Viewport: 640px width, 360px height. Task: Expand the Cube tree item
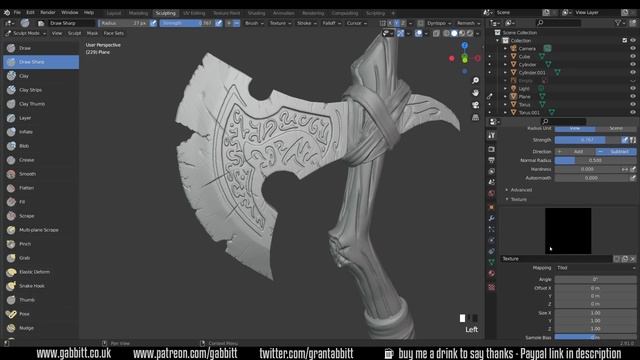click(505, 56)
